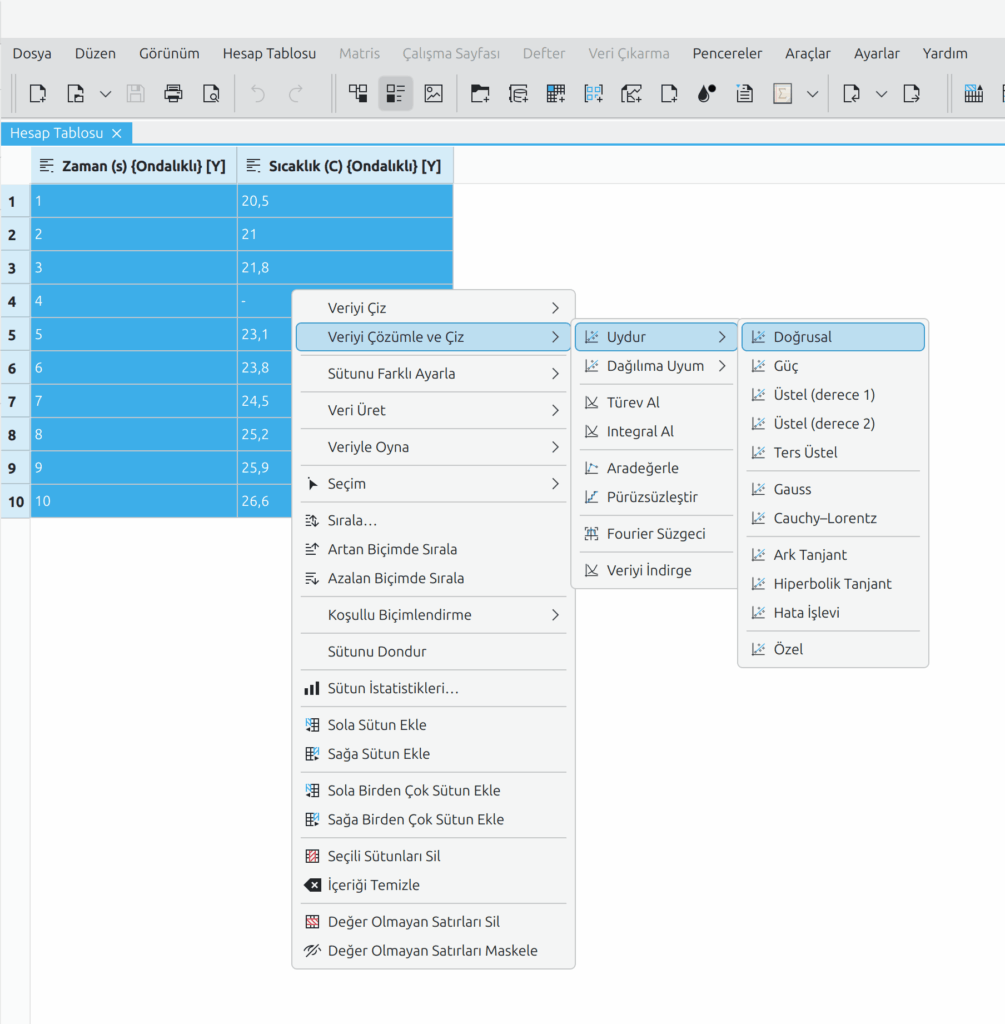Click the blank page plus icon before the droplets

669,93
